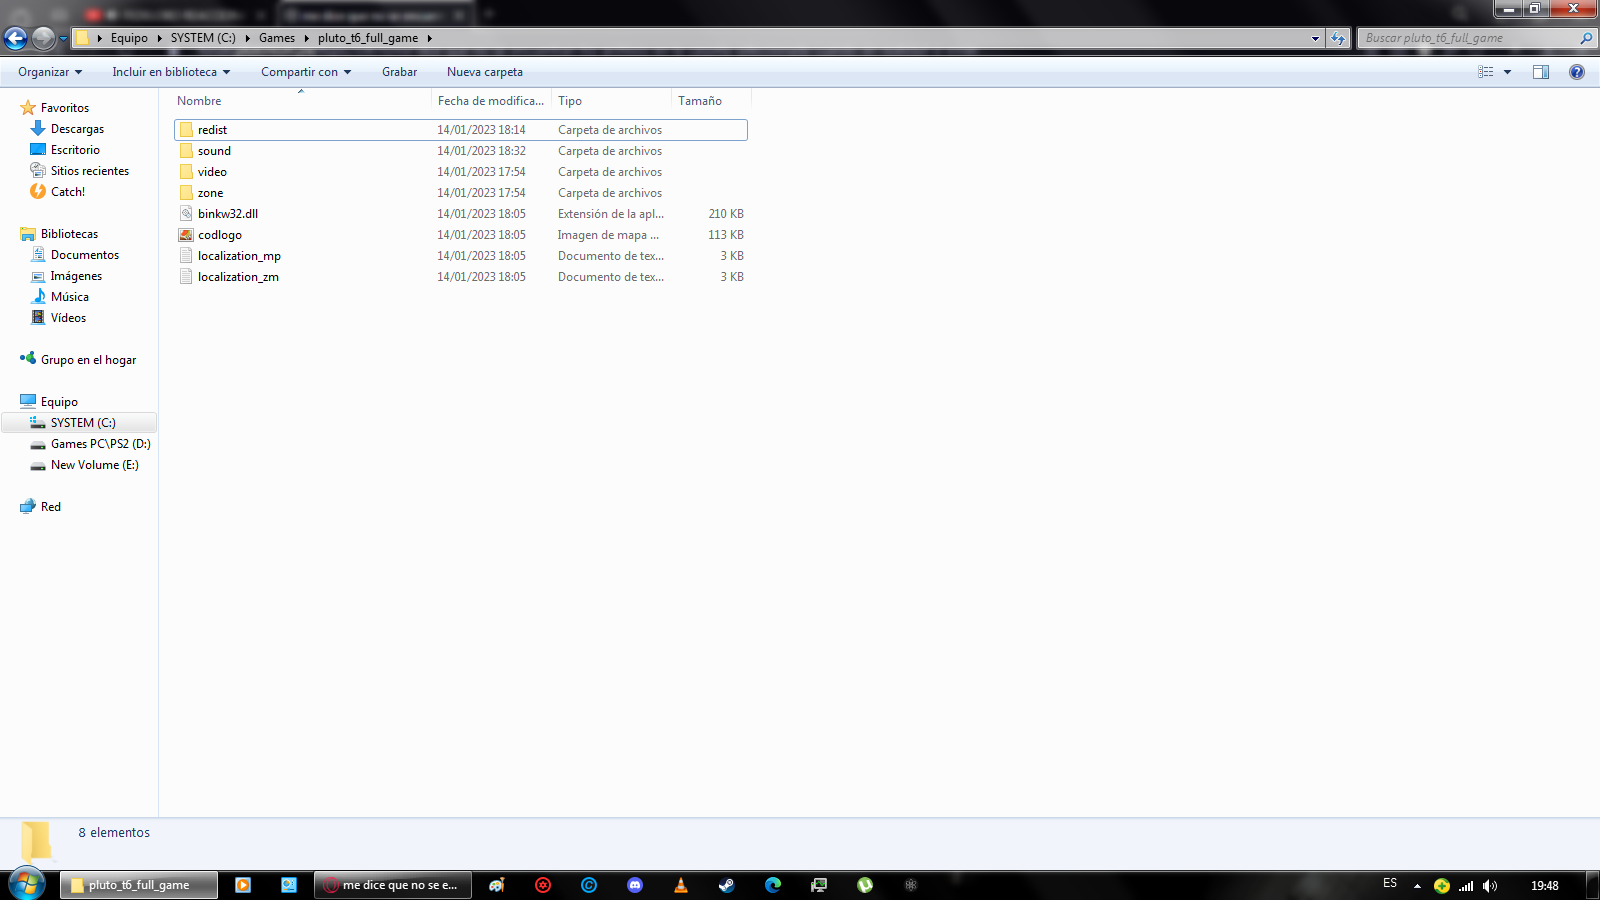The width and height of the screenshot is (1600, 900).
Task: Open recent locations dropdown next to navigation arrows
Action: click(63, 39)
